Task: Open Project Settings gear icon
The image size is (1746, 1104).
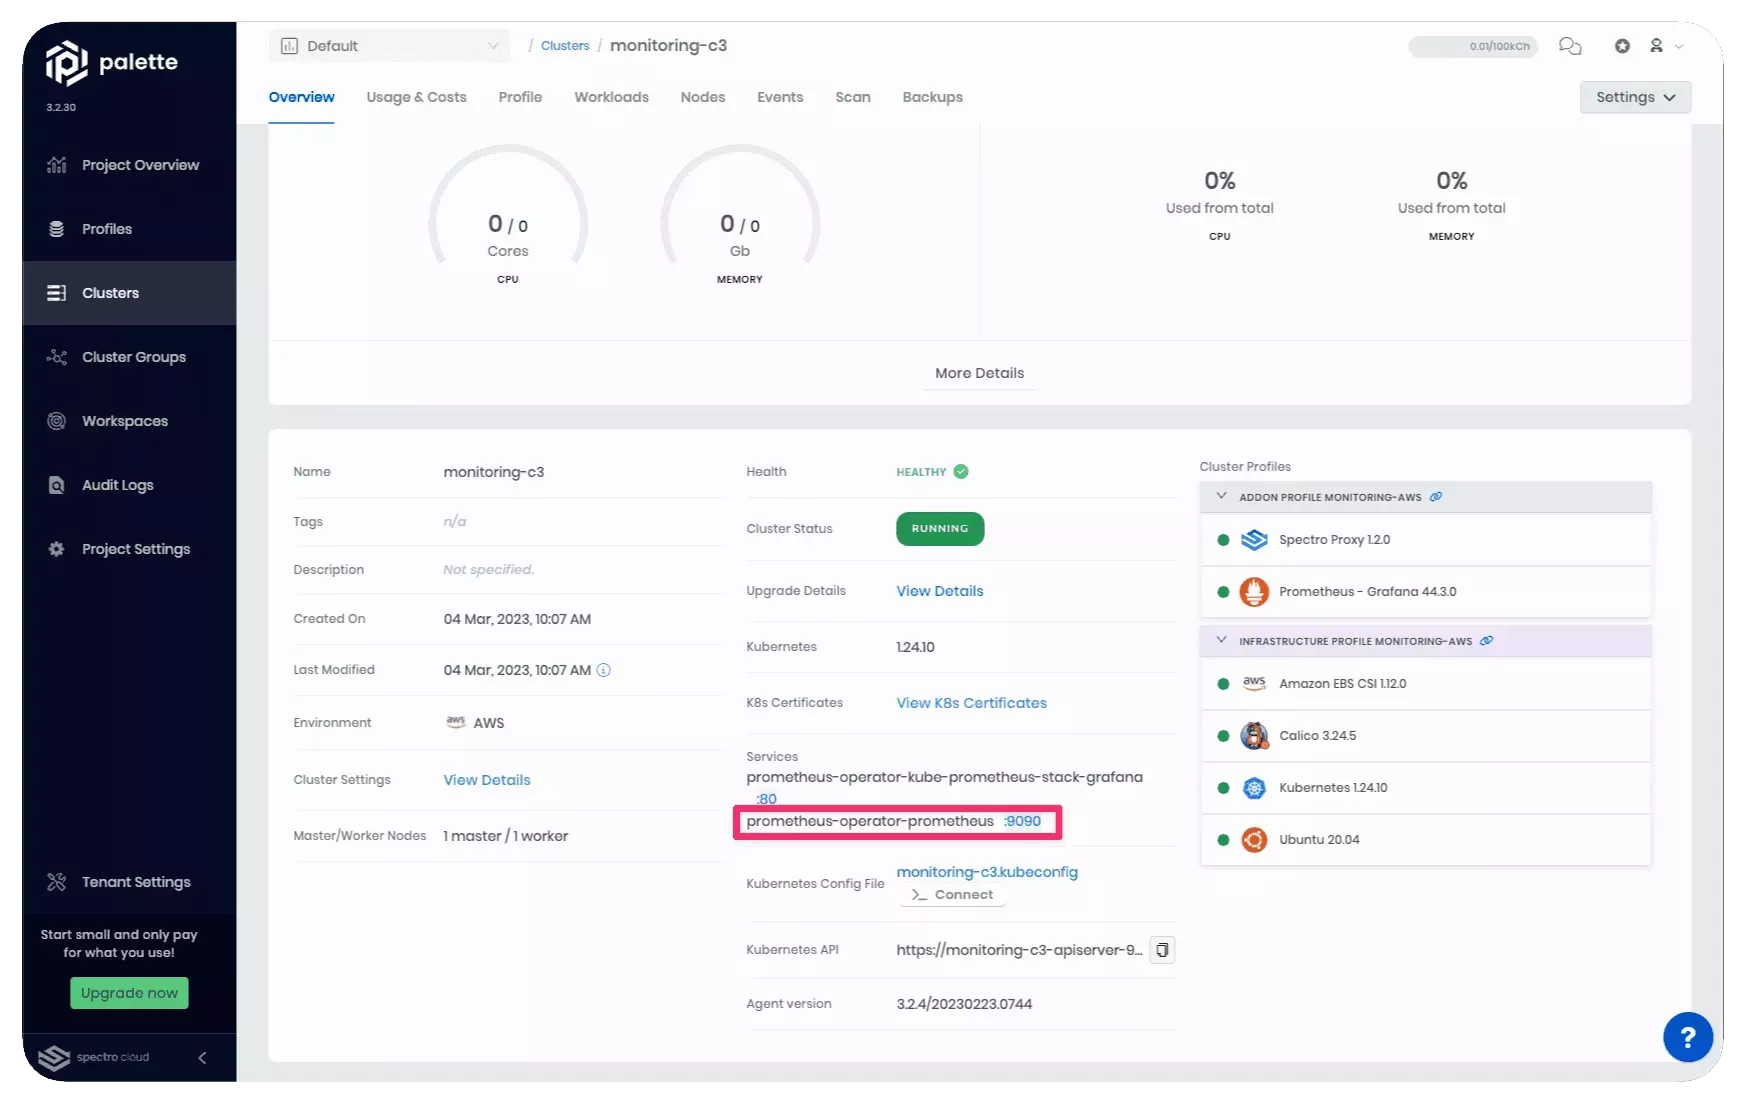Action: (57, 548)
